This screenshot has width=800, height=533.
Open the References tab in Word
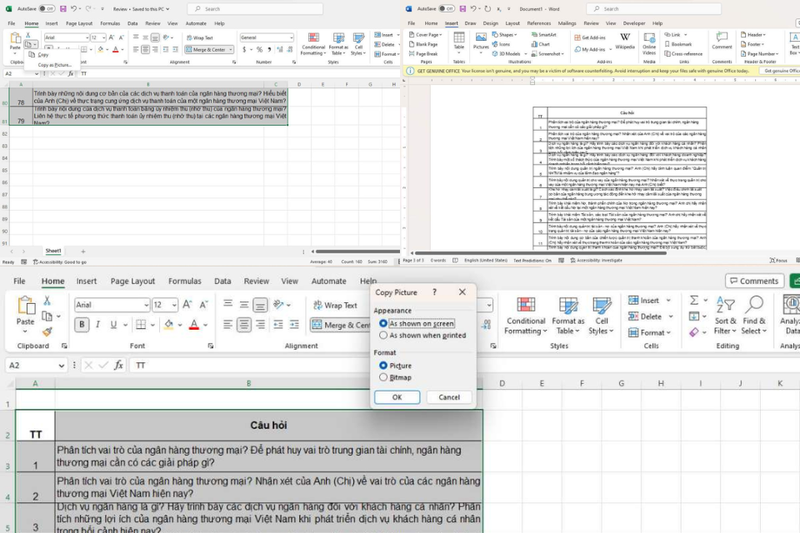(539, 23)
